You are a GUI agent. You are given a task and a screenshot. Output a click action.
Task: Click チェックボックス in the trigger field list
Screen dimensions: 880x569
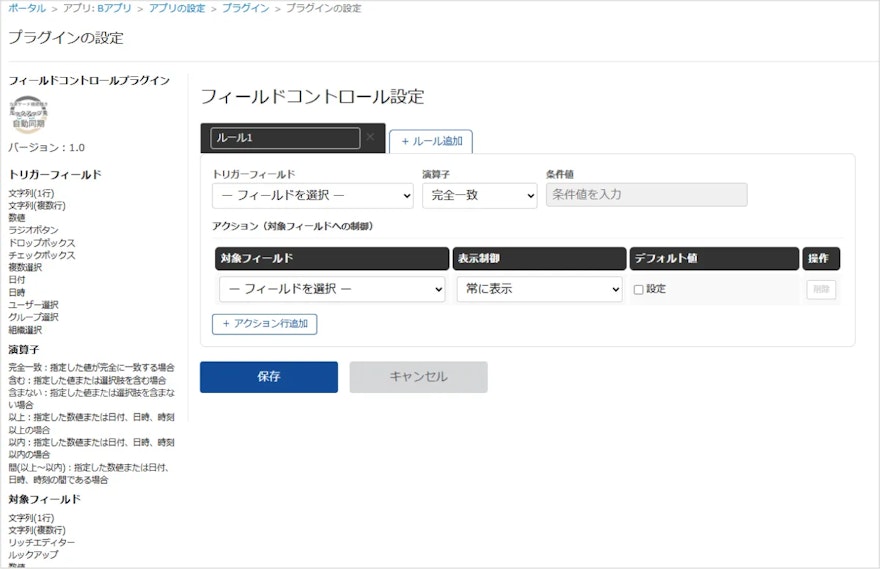click(x=42, y=255)
